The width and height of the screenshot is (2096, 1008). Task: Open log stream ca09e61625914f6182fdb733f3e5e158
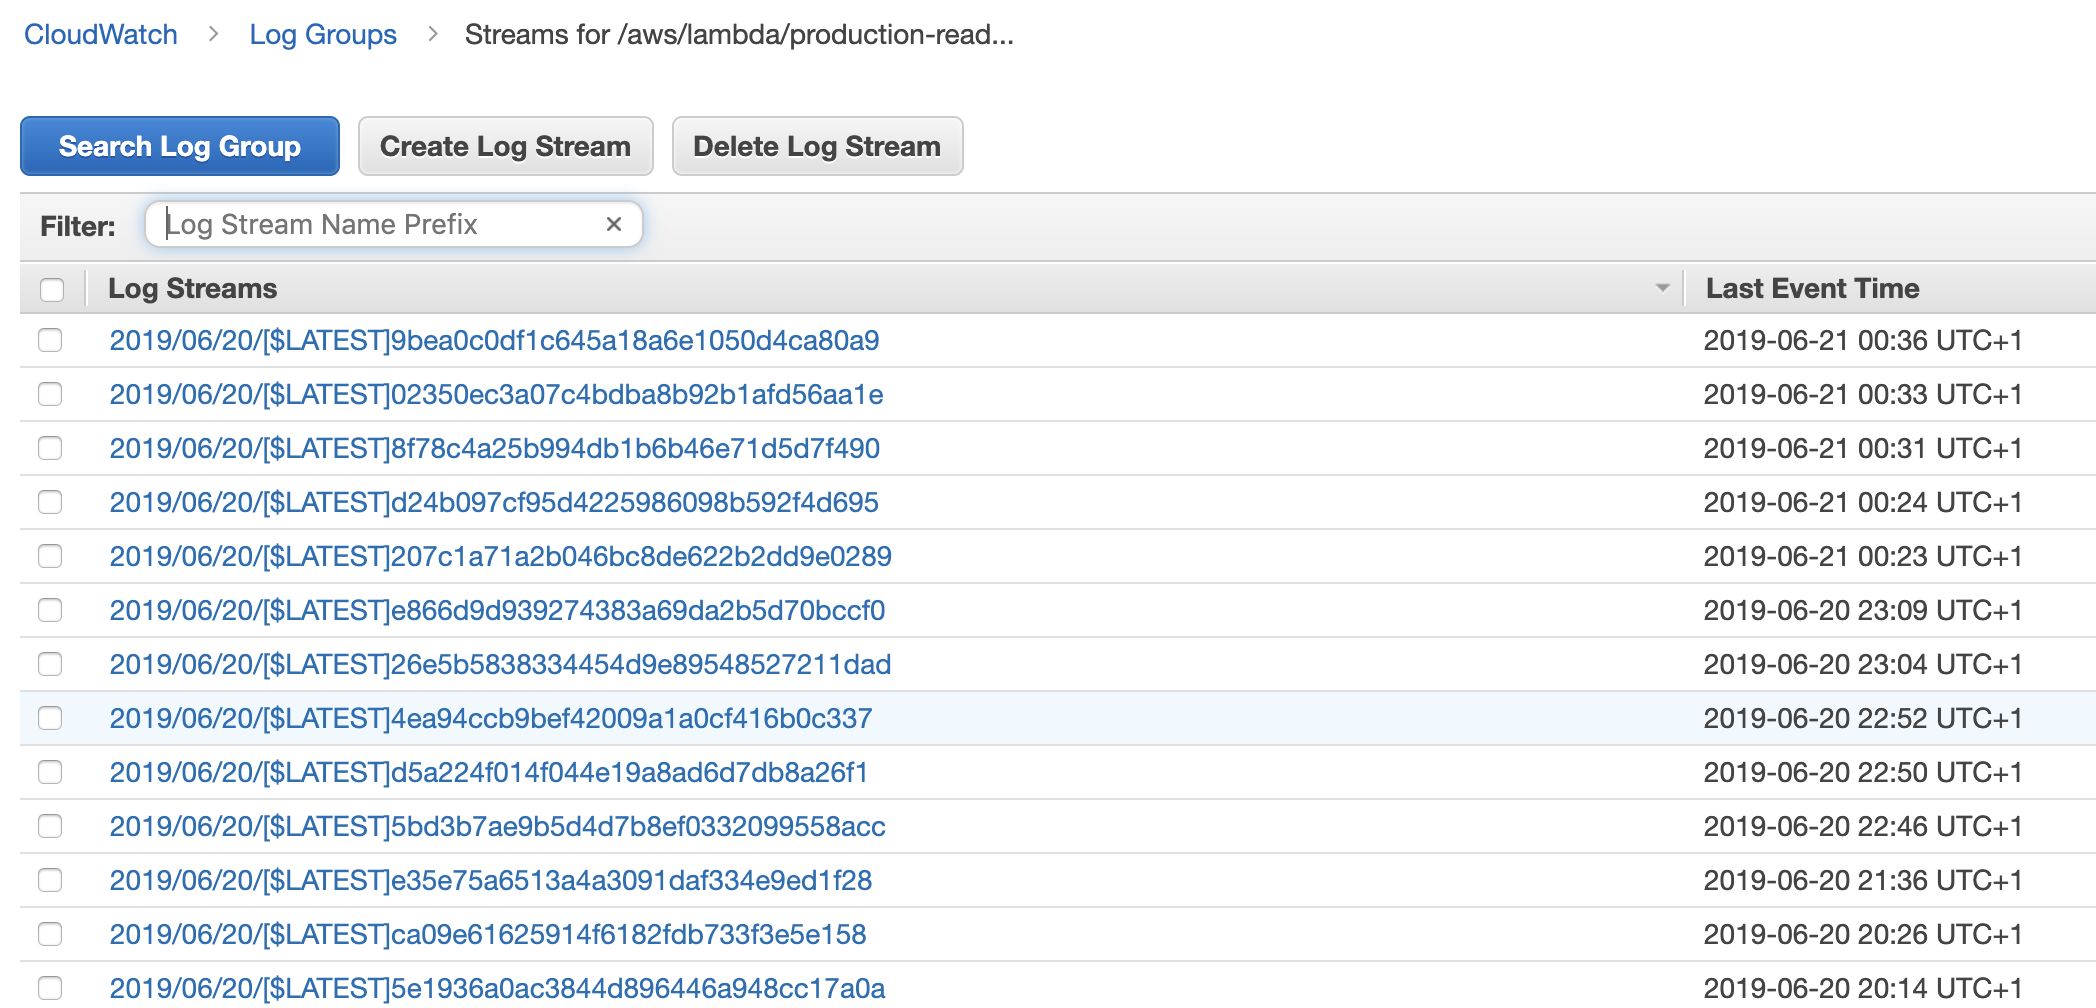click(x=488, y=934)
